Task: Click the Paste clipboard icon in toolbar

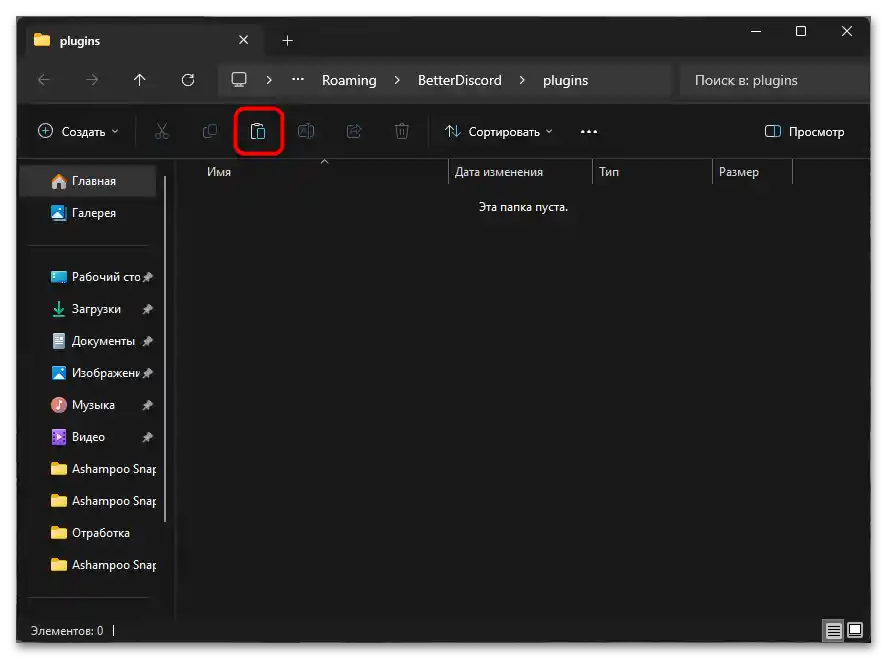Action: [x=258, y=131]
